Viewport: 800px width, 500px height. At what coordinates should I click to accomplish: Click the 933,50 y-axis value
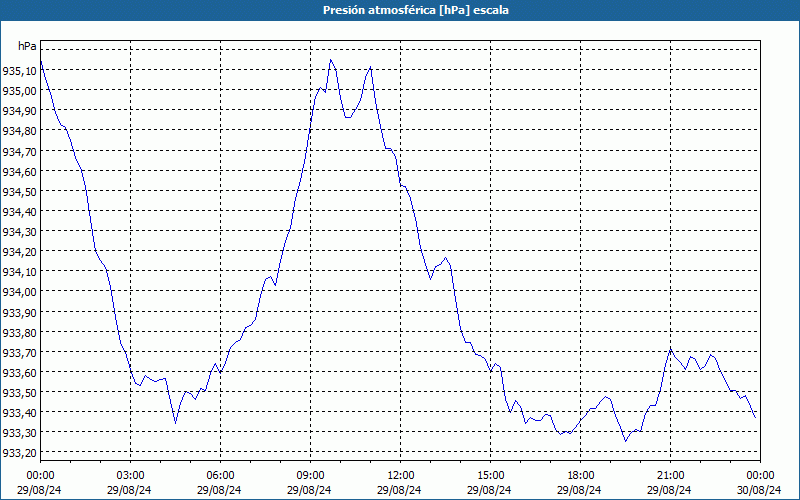coord(19,392)
